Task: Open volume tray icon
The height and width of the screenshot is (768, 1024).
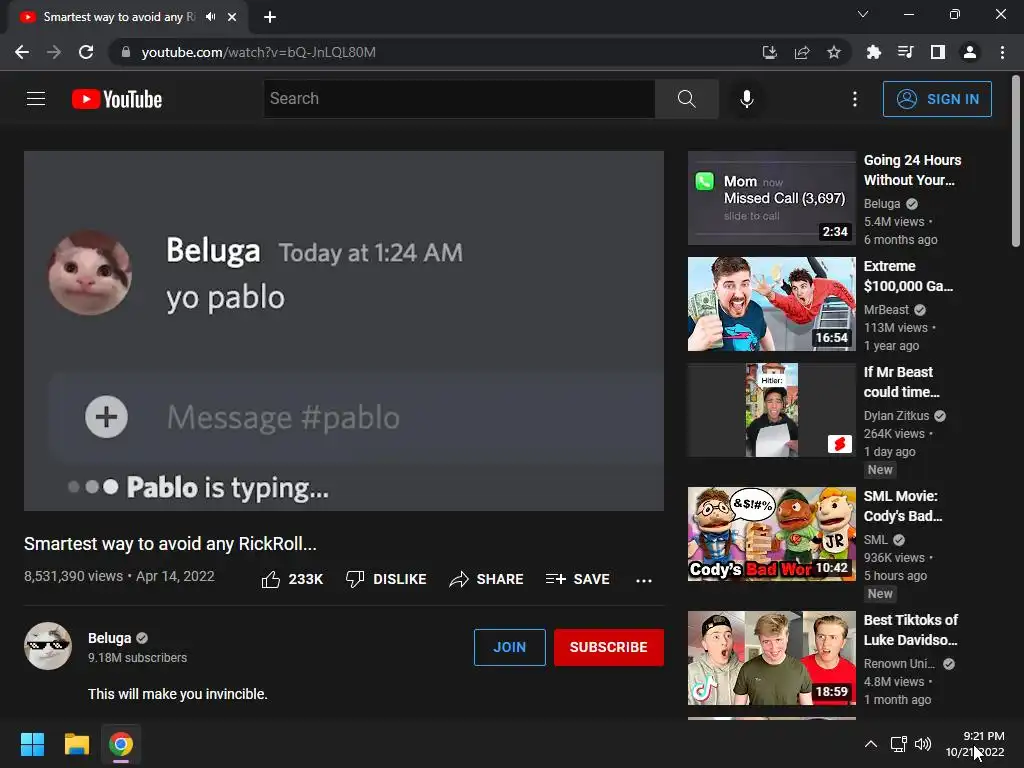Action: coord(923,744)
